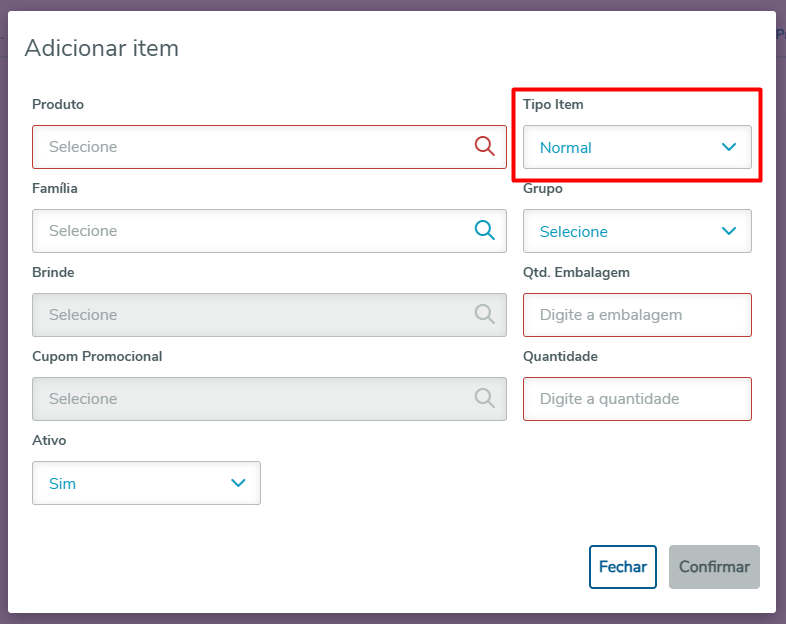Click the Produto search magnifier icon
This screenshot has width=786, height=624.
click(x=485, y=146)
